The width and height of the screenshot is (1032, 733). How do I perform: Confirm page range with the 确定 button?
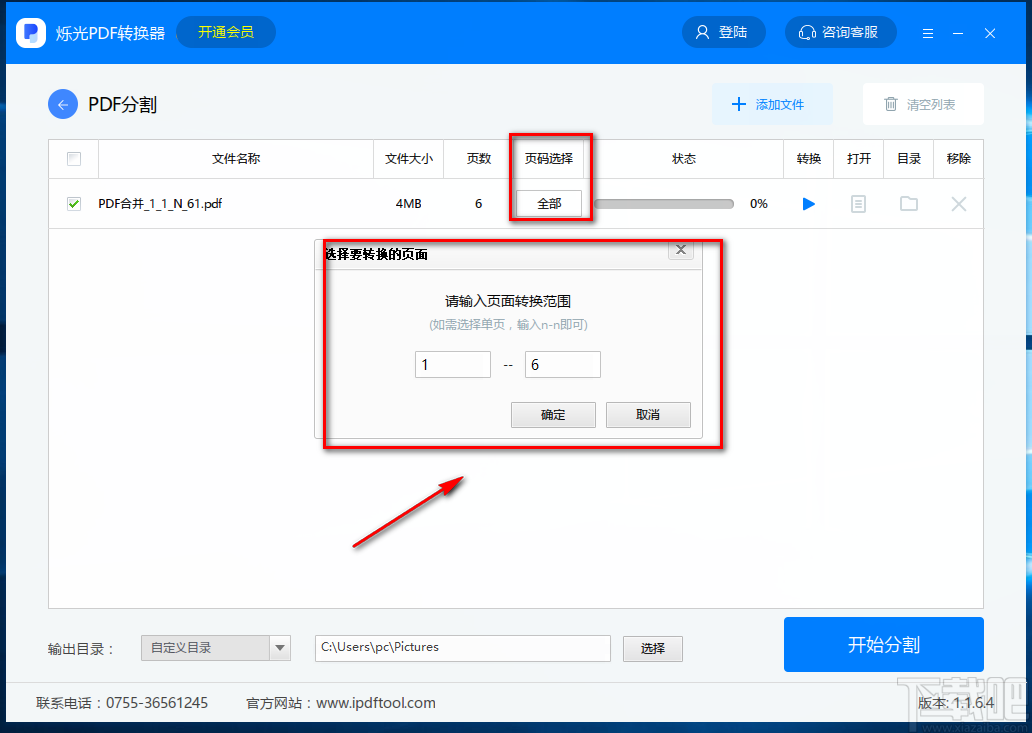[x=553, y=414]
